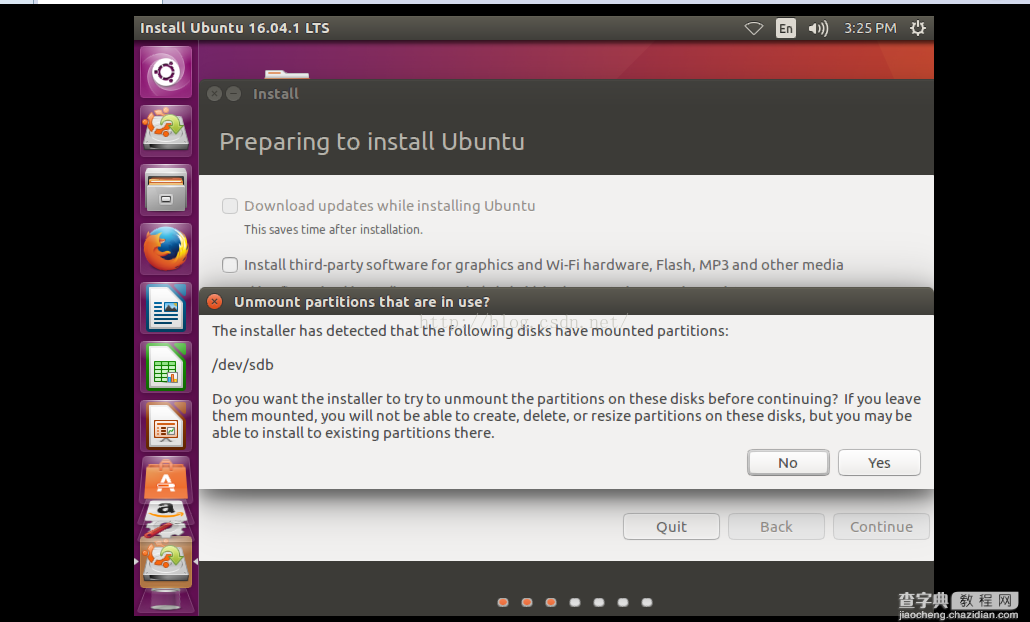Click the Back button
The height and width of the screenshot is (622, 1030).
pos(776,527)
